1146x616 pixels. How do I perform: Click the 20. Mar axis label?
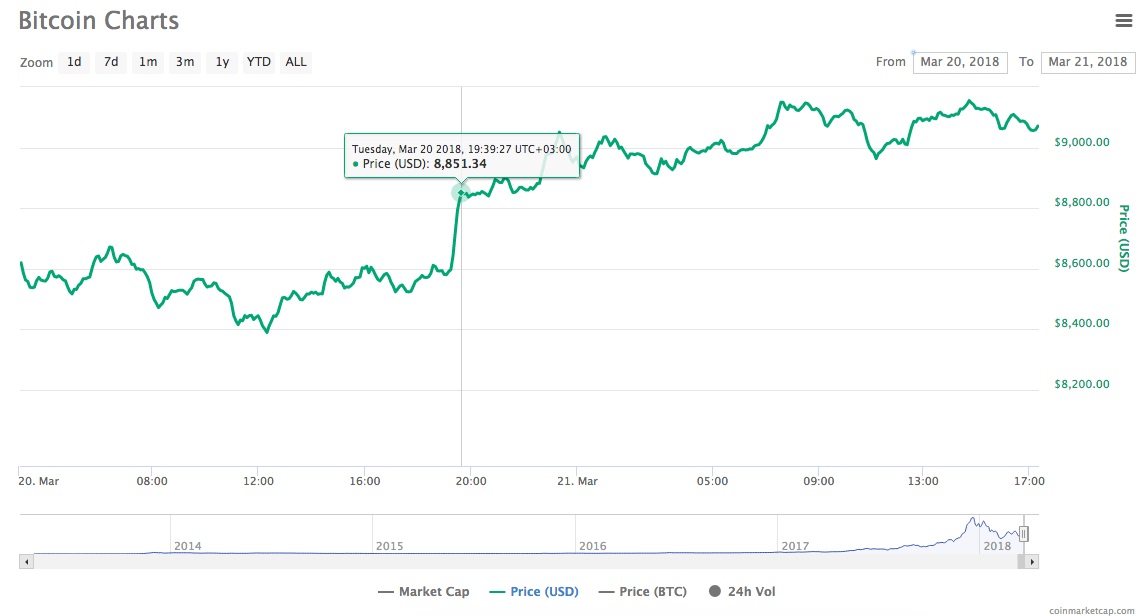coord(39,481)
